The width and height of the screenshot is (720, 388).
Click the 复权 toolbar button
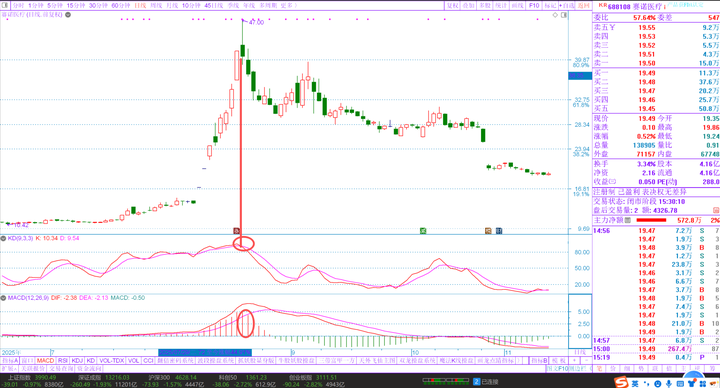tap(453, 6)
